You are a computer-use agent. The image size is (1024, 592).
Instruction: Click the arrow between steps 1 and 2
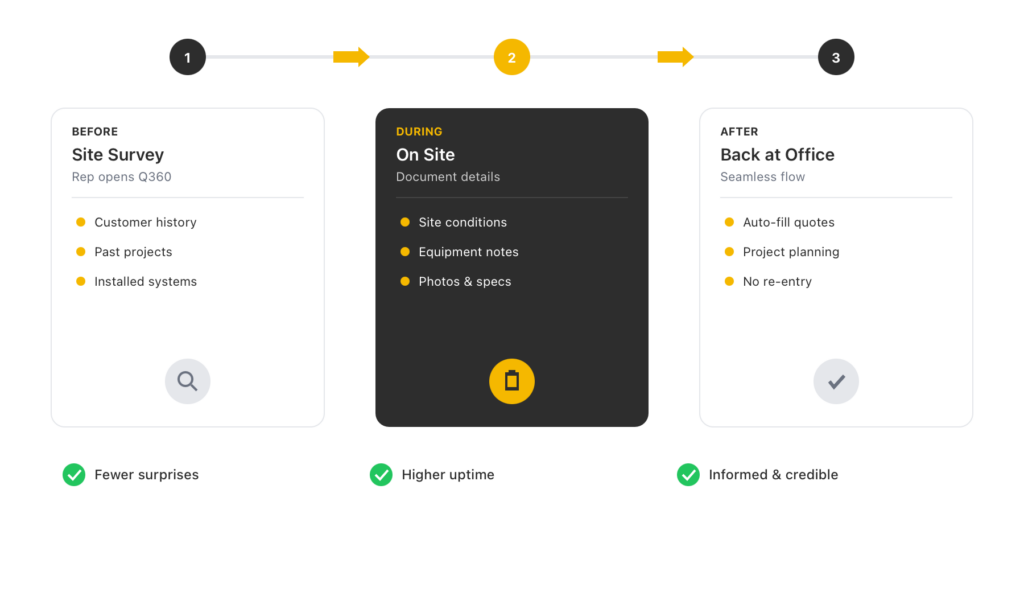(351, 57)
